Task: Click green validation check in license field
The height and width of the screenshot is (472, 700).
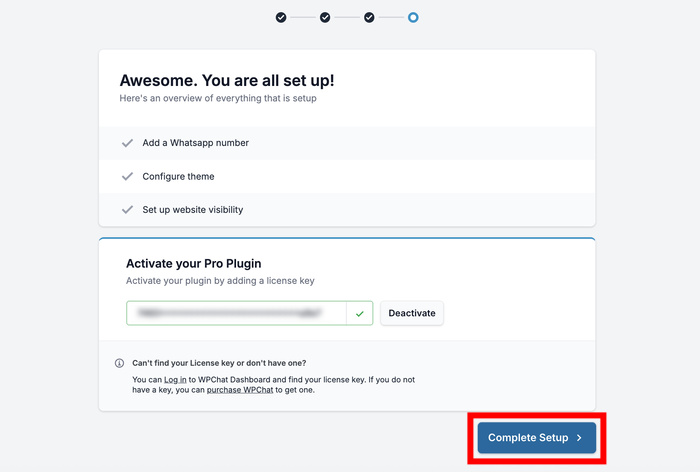Action: (359, 313)
